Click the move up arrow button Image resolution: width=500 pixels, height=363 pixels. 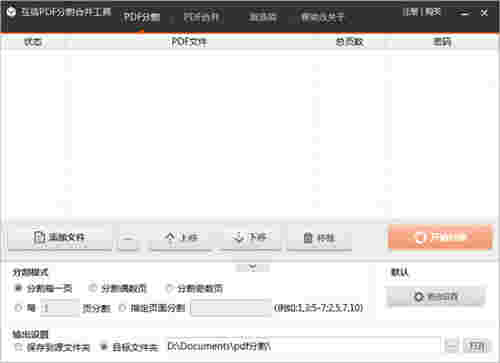tap(182, 237)
